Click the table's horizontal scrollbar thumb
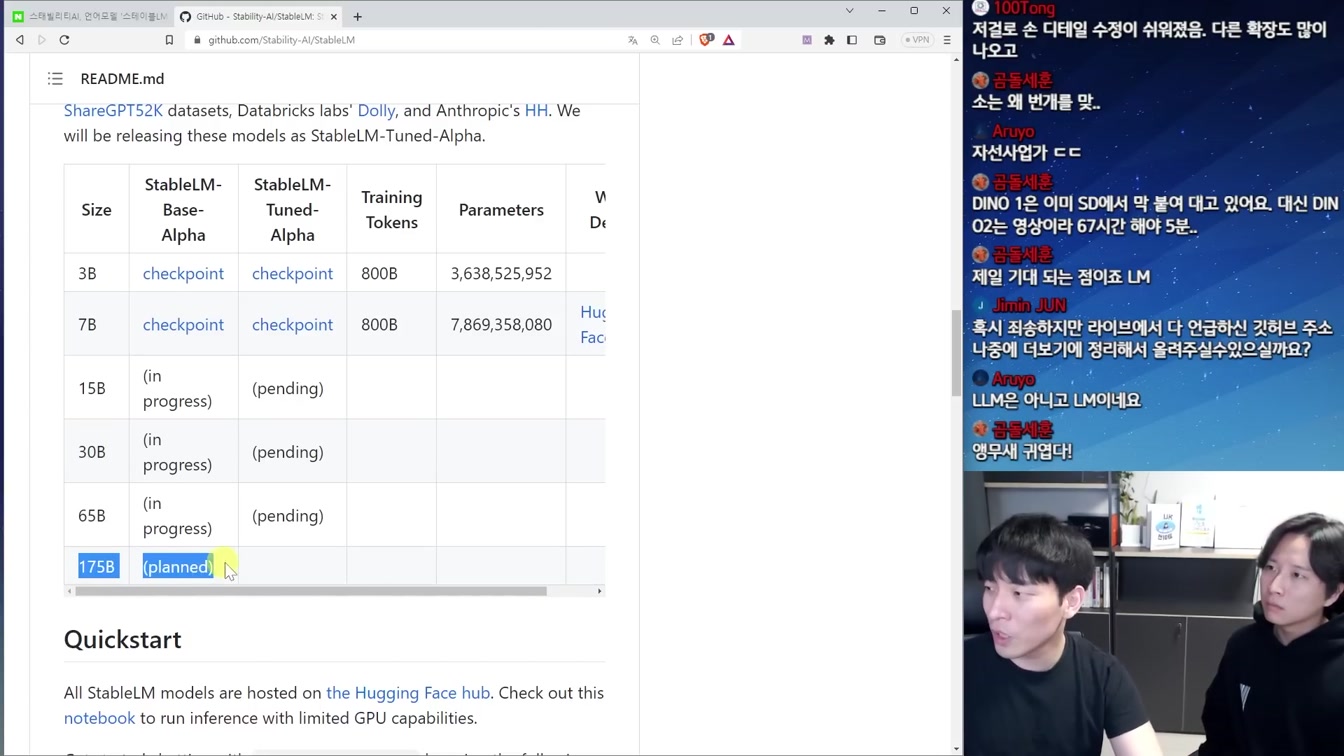The image size is (1344, 756). click(x=311, y=591)
